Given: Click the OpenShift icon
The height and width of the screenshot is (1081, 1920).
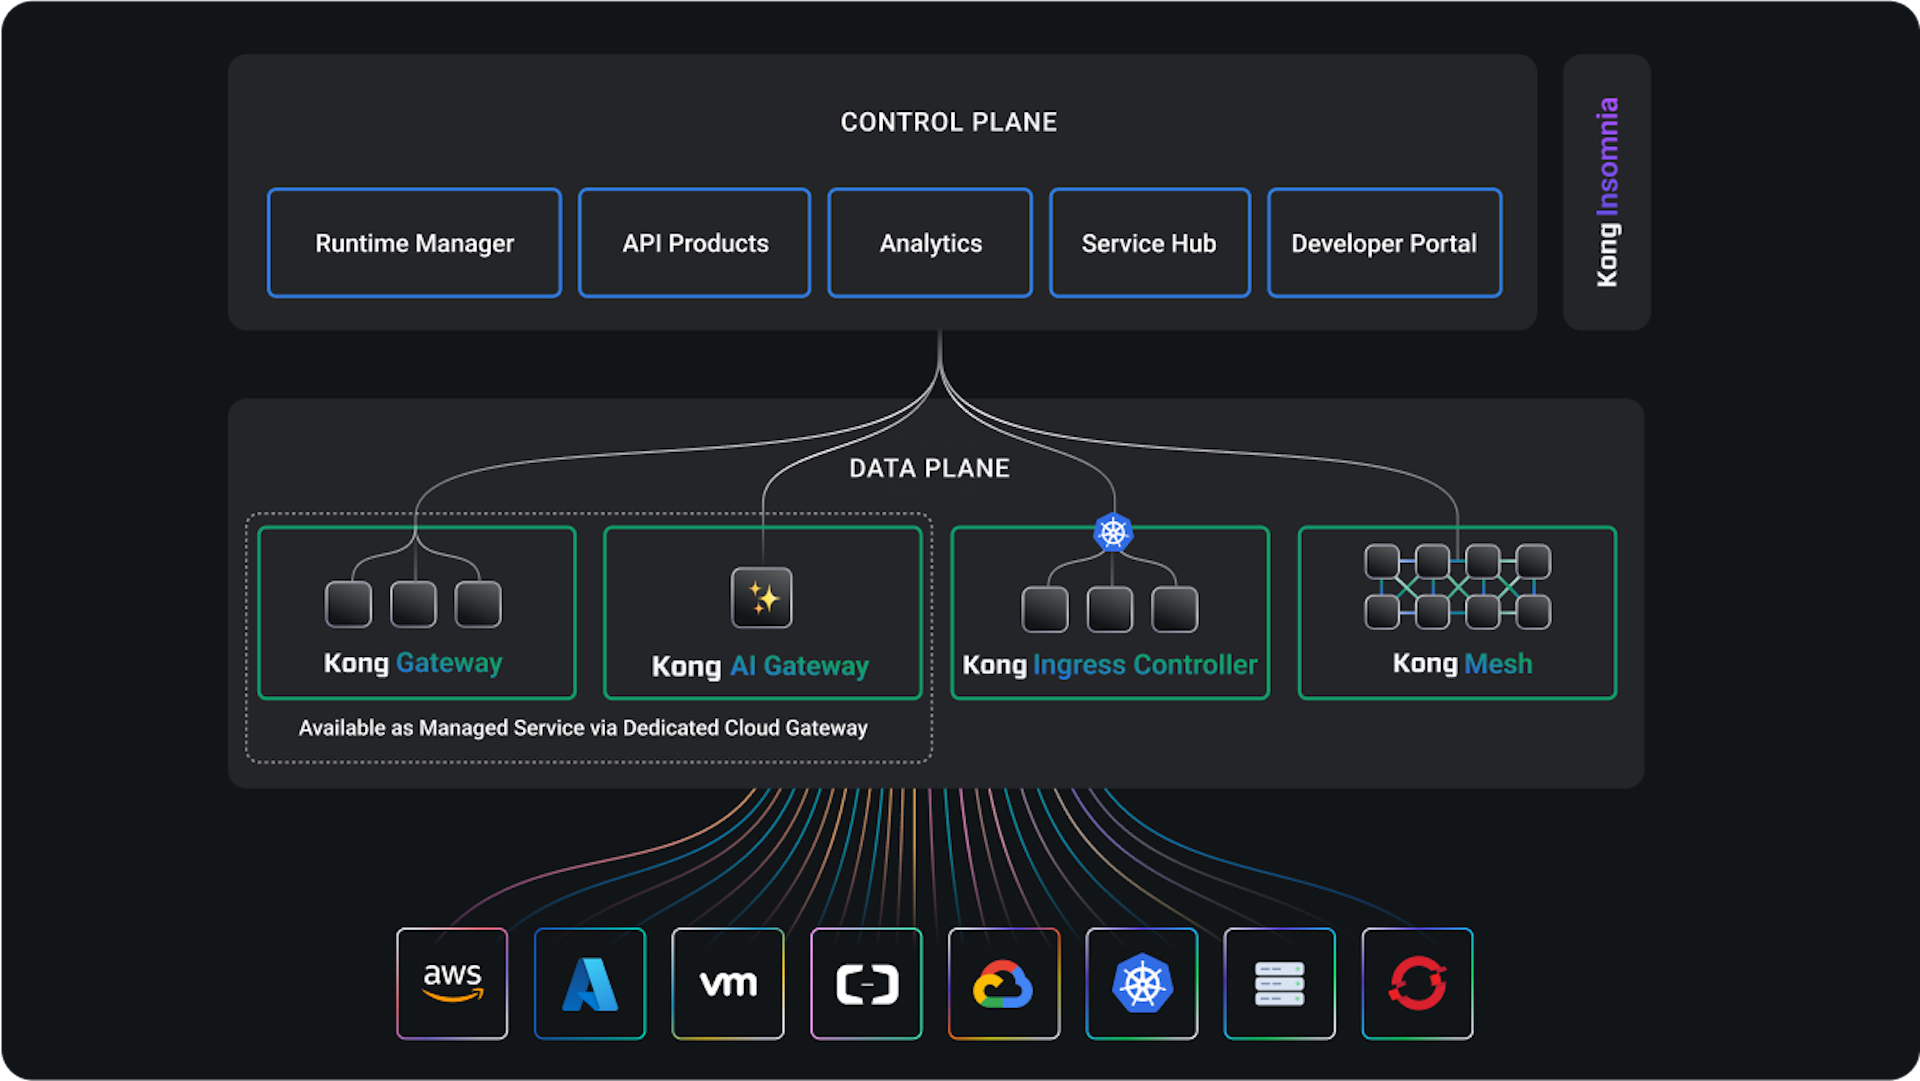Looking at the screenshot, I should pyautogui.click(x=1417, y=983).
